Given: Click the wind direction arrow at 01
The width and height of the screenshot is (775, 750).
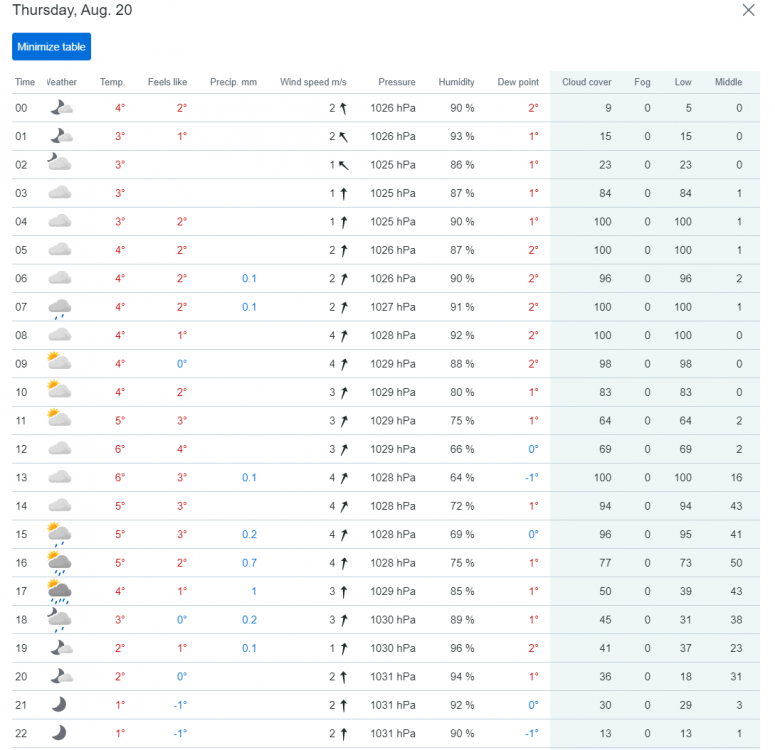Looking at the screenshot, I should (342, 136).
